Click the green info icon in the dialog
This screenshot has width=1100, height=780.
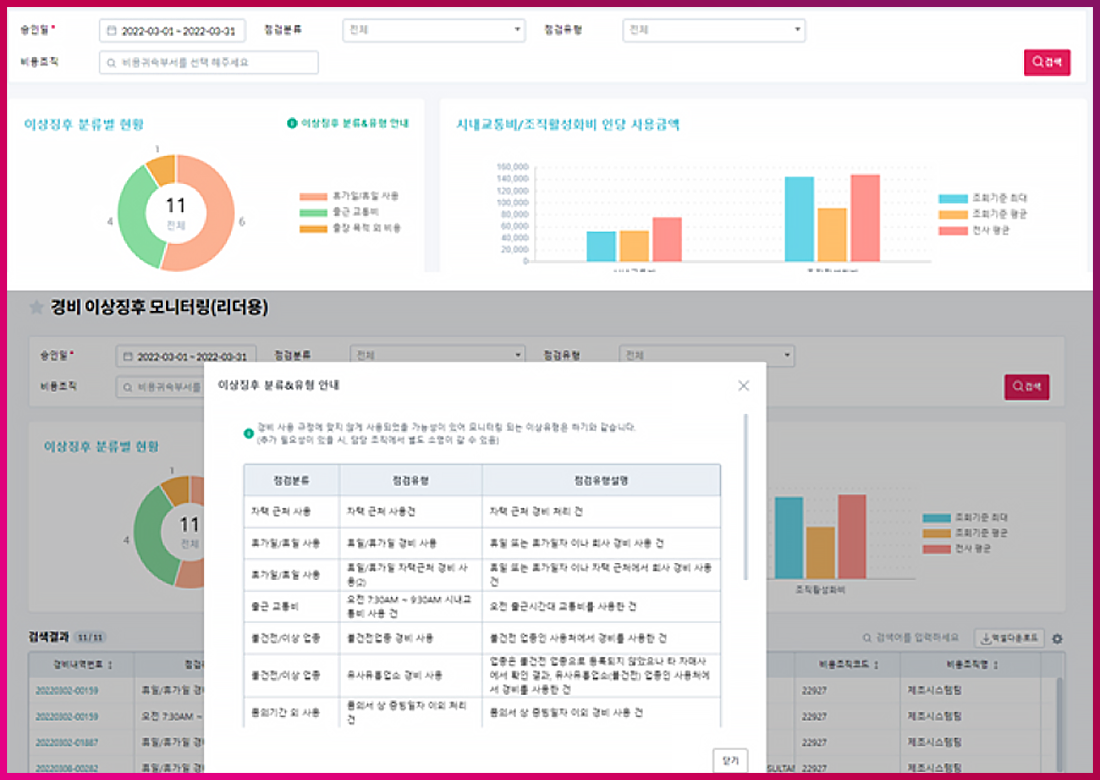click(249, 433)
